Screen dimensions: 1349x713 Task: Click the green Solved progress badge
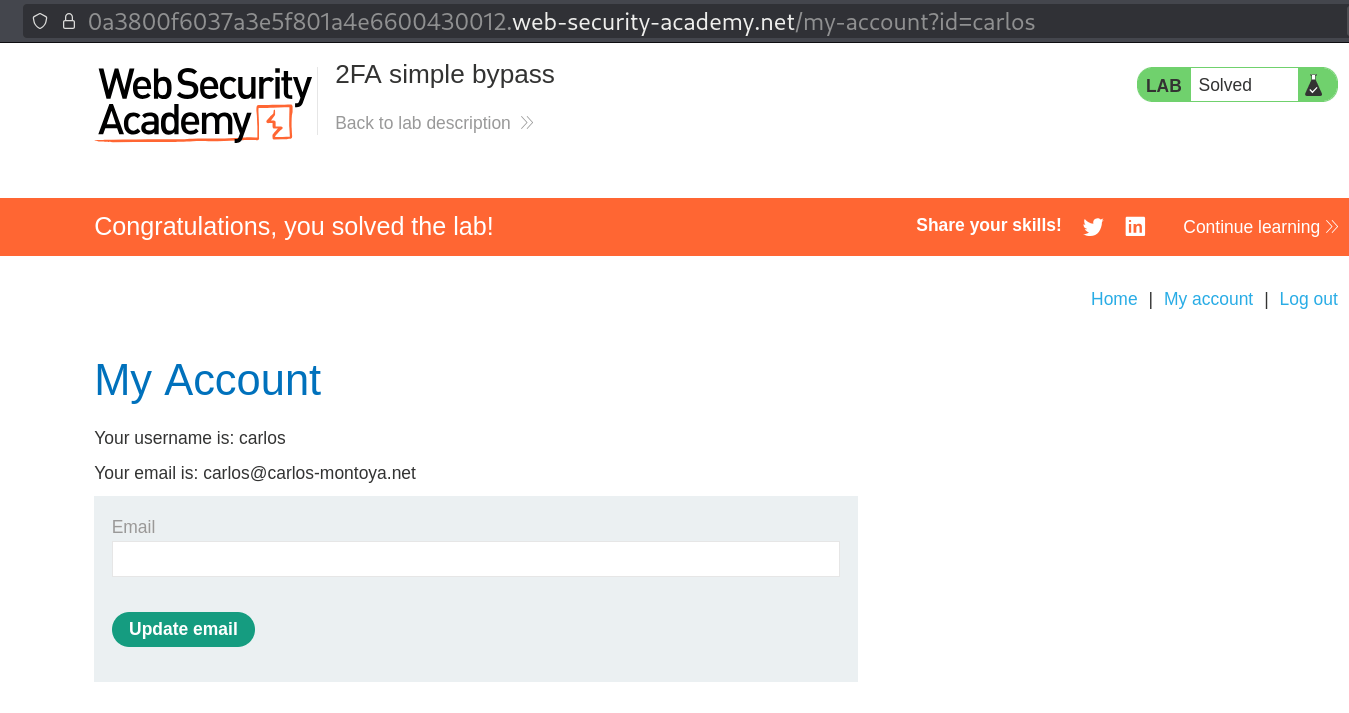pyautogui.click(x=1237, y=84)
